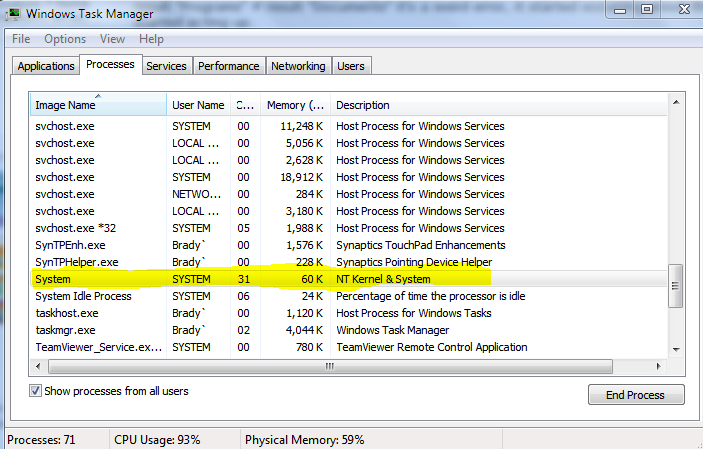Image resolution: width=703 pixels, height=449 pixels.
Task: Select svchost.exe using 11,248 K memory
Action: [x=349, y=126]
